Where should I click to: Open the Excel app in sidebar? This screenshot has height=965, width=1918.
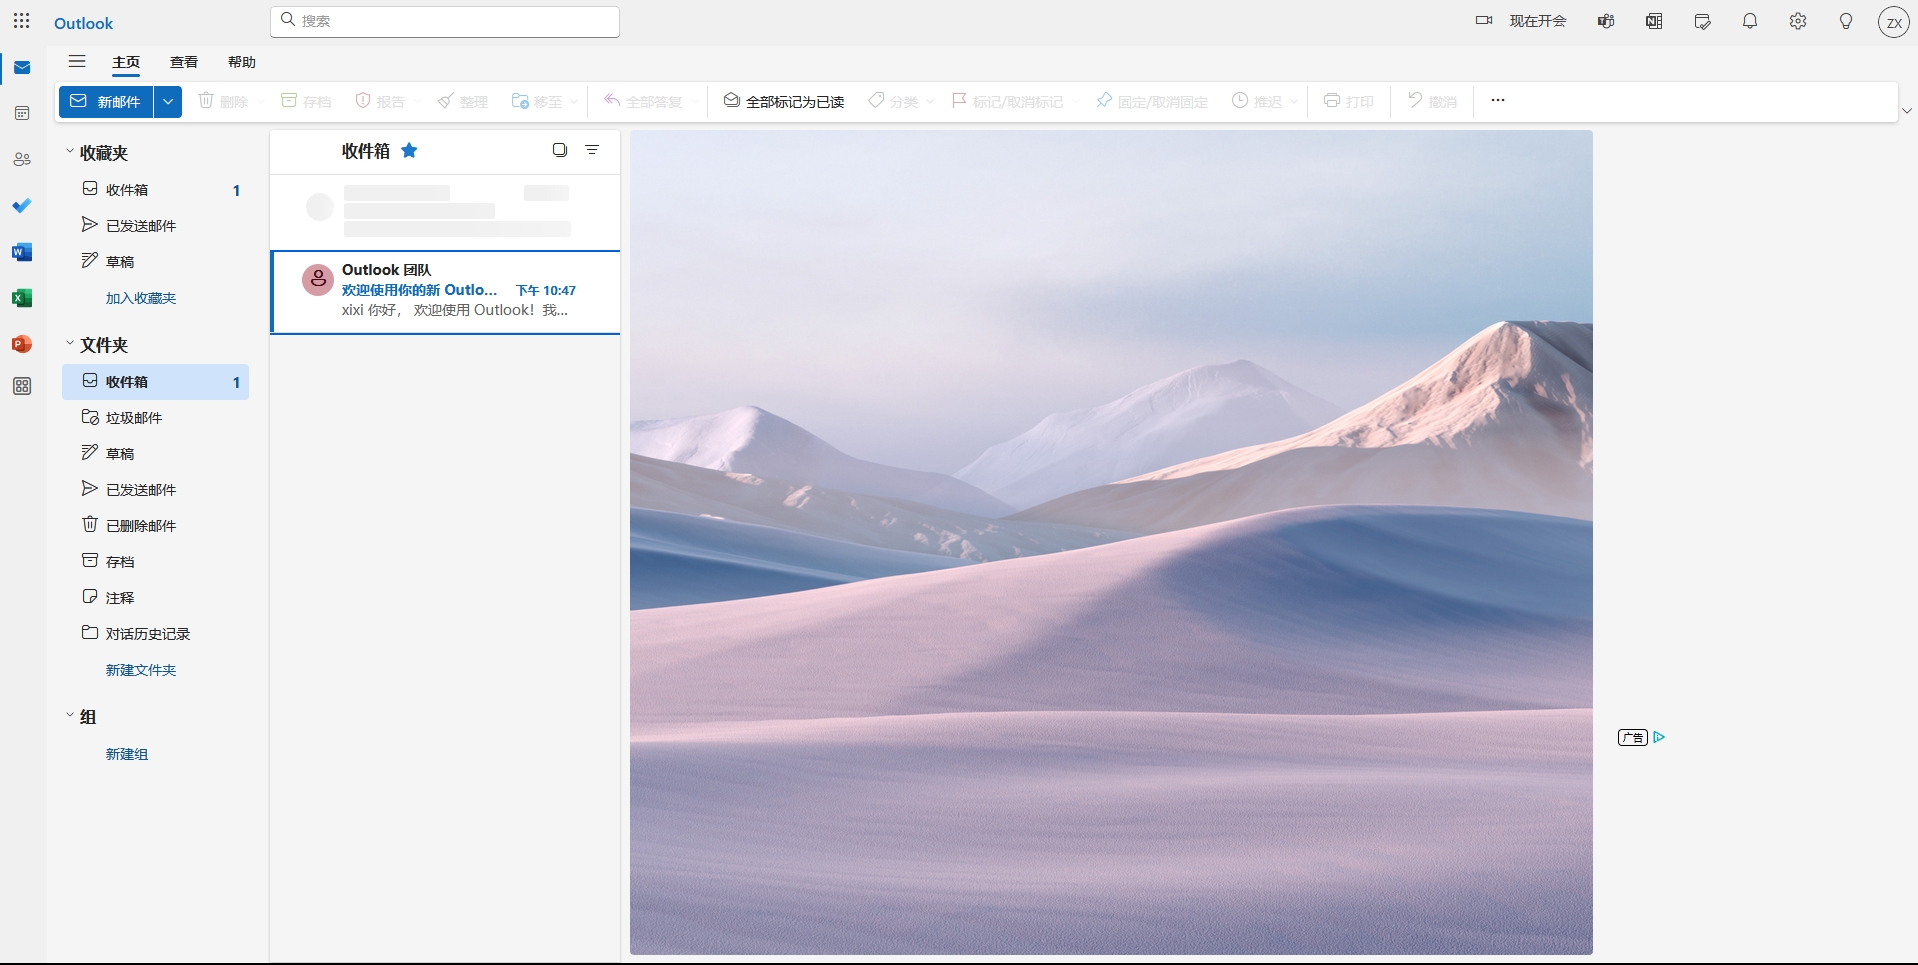click(x=22, y=298)
